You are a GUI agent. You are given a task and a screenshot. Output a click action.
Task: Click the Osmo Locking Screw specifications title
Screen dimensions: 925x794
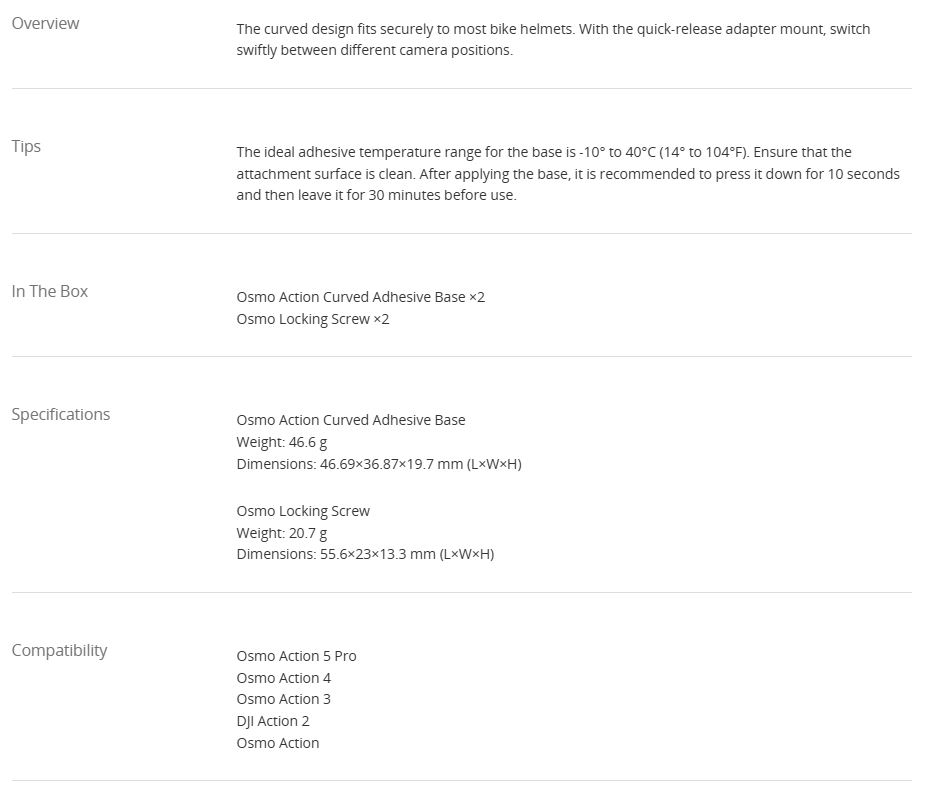coord(303,511)
